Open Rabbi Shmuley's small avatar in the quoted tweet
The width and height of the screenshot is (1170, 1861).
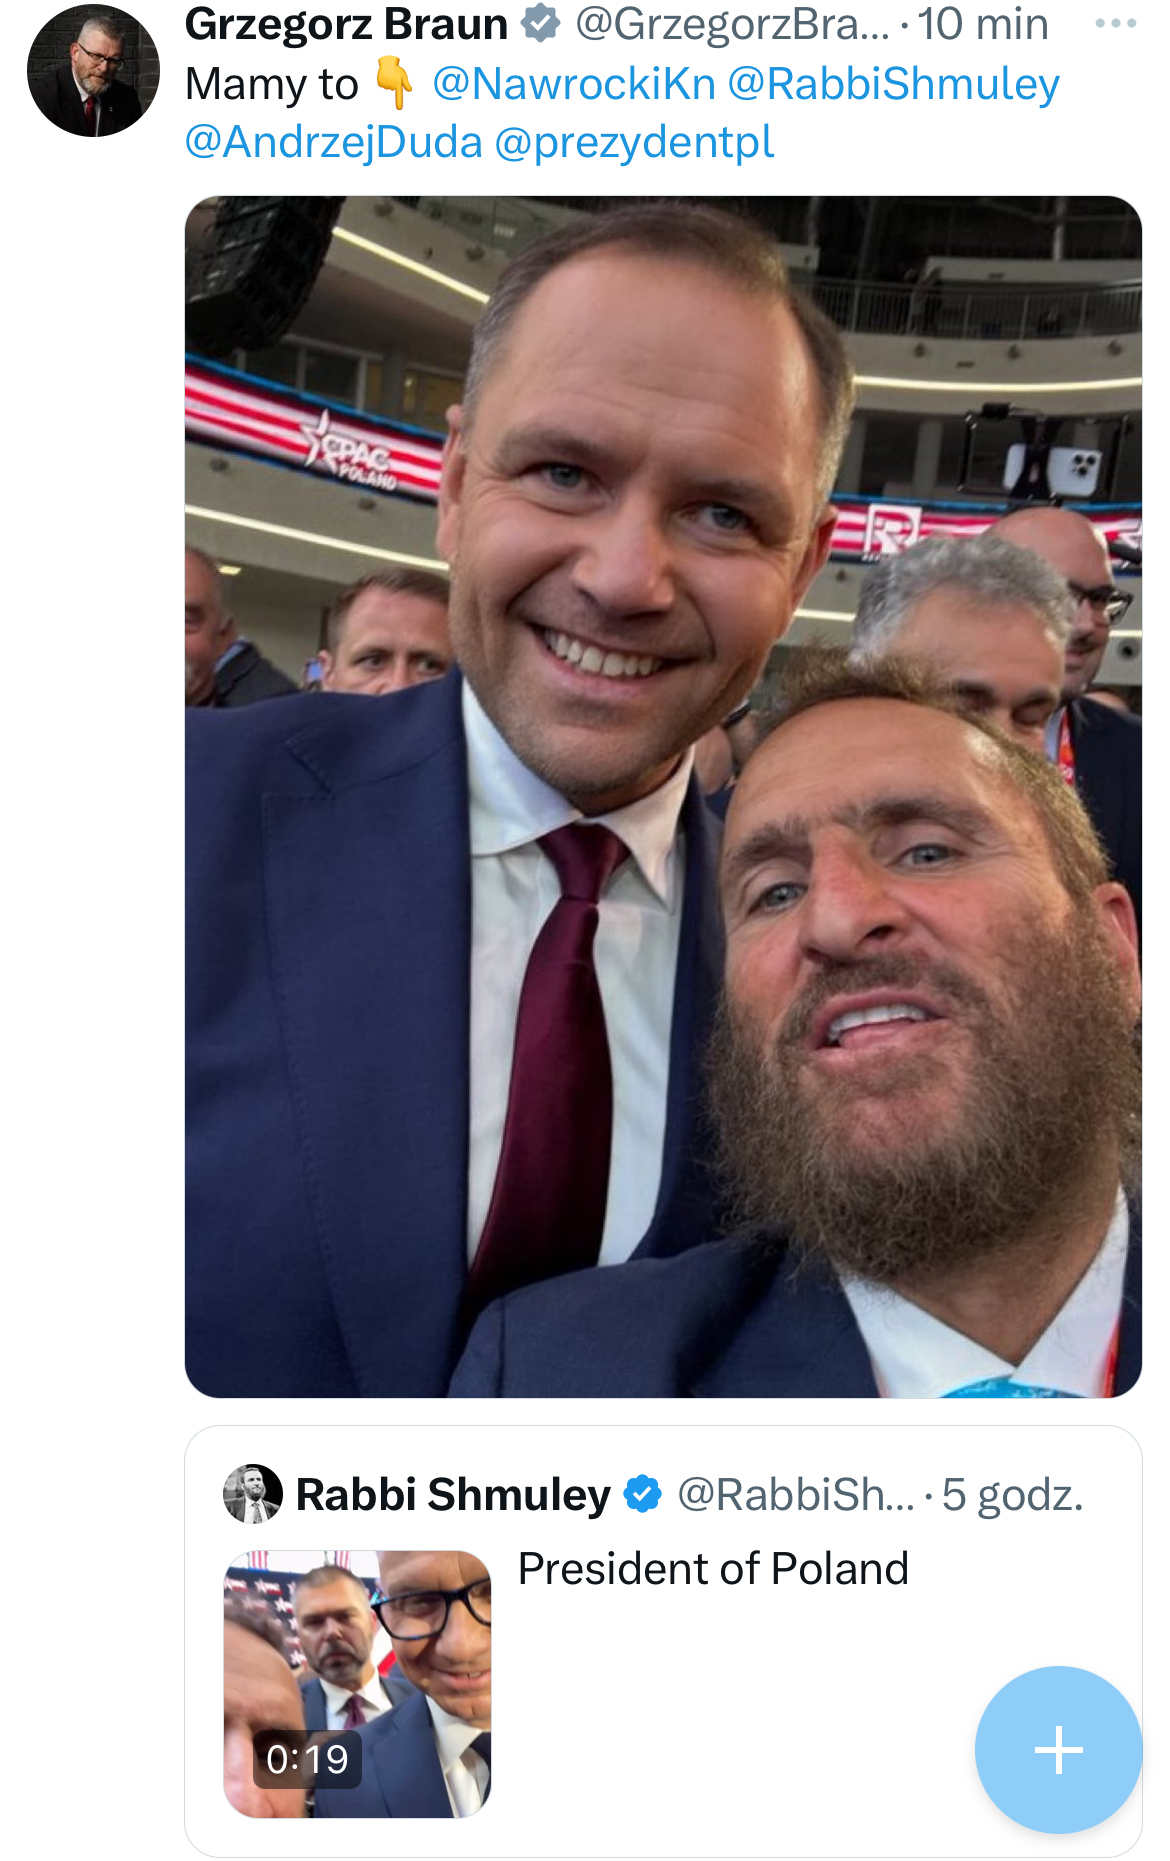click(x=252, y=1494)
